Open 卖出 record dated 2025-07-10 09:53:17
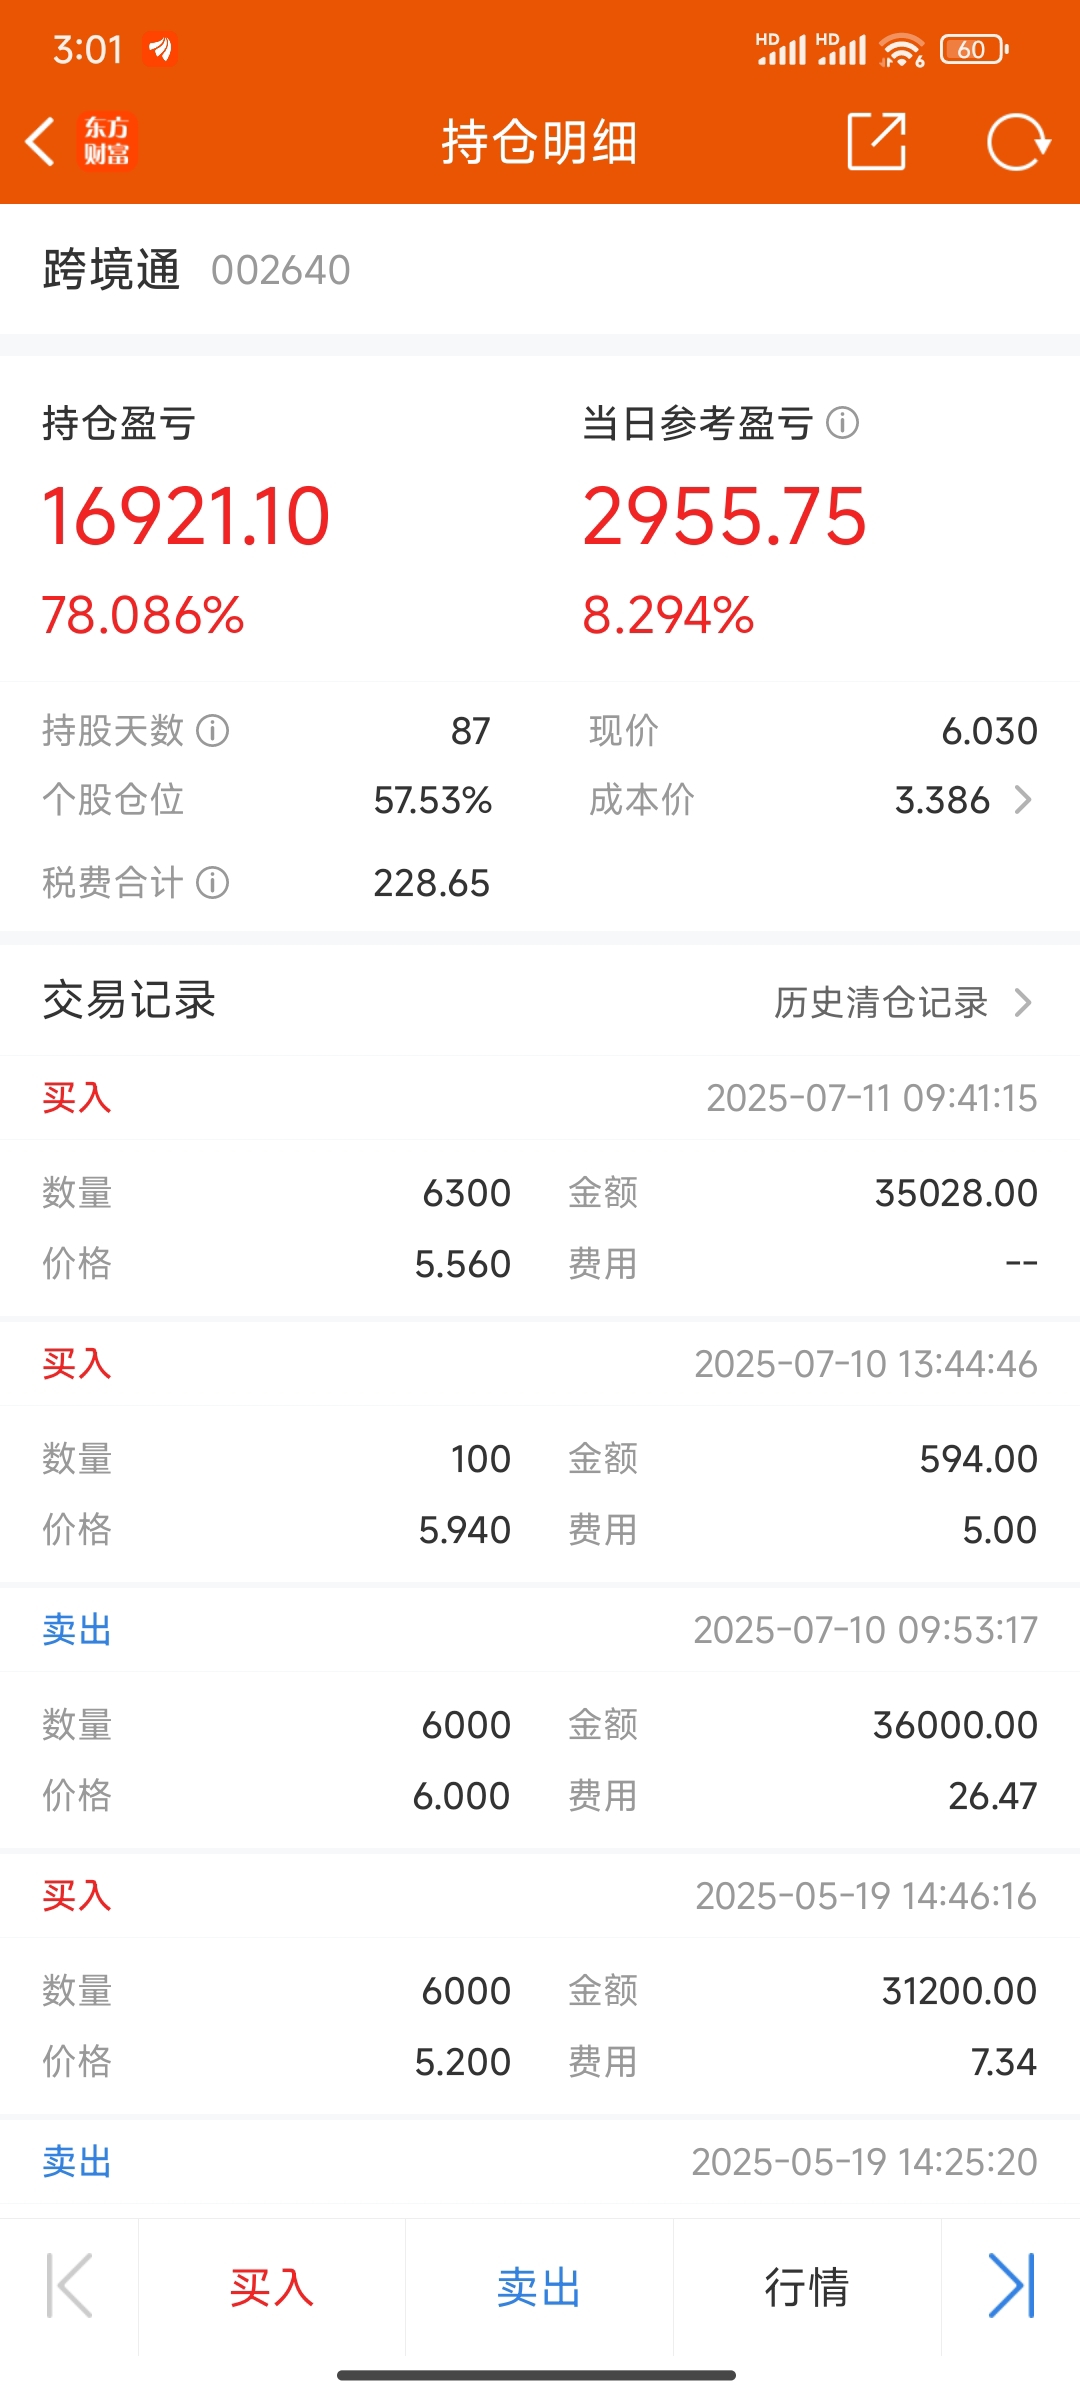Image resolution: width=1080 pixels, height=2400 pixels. (x=540, y=1720)
